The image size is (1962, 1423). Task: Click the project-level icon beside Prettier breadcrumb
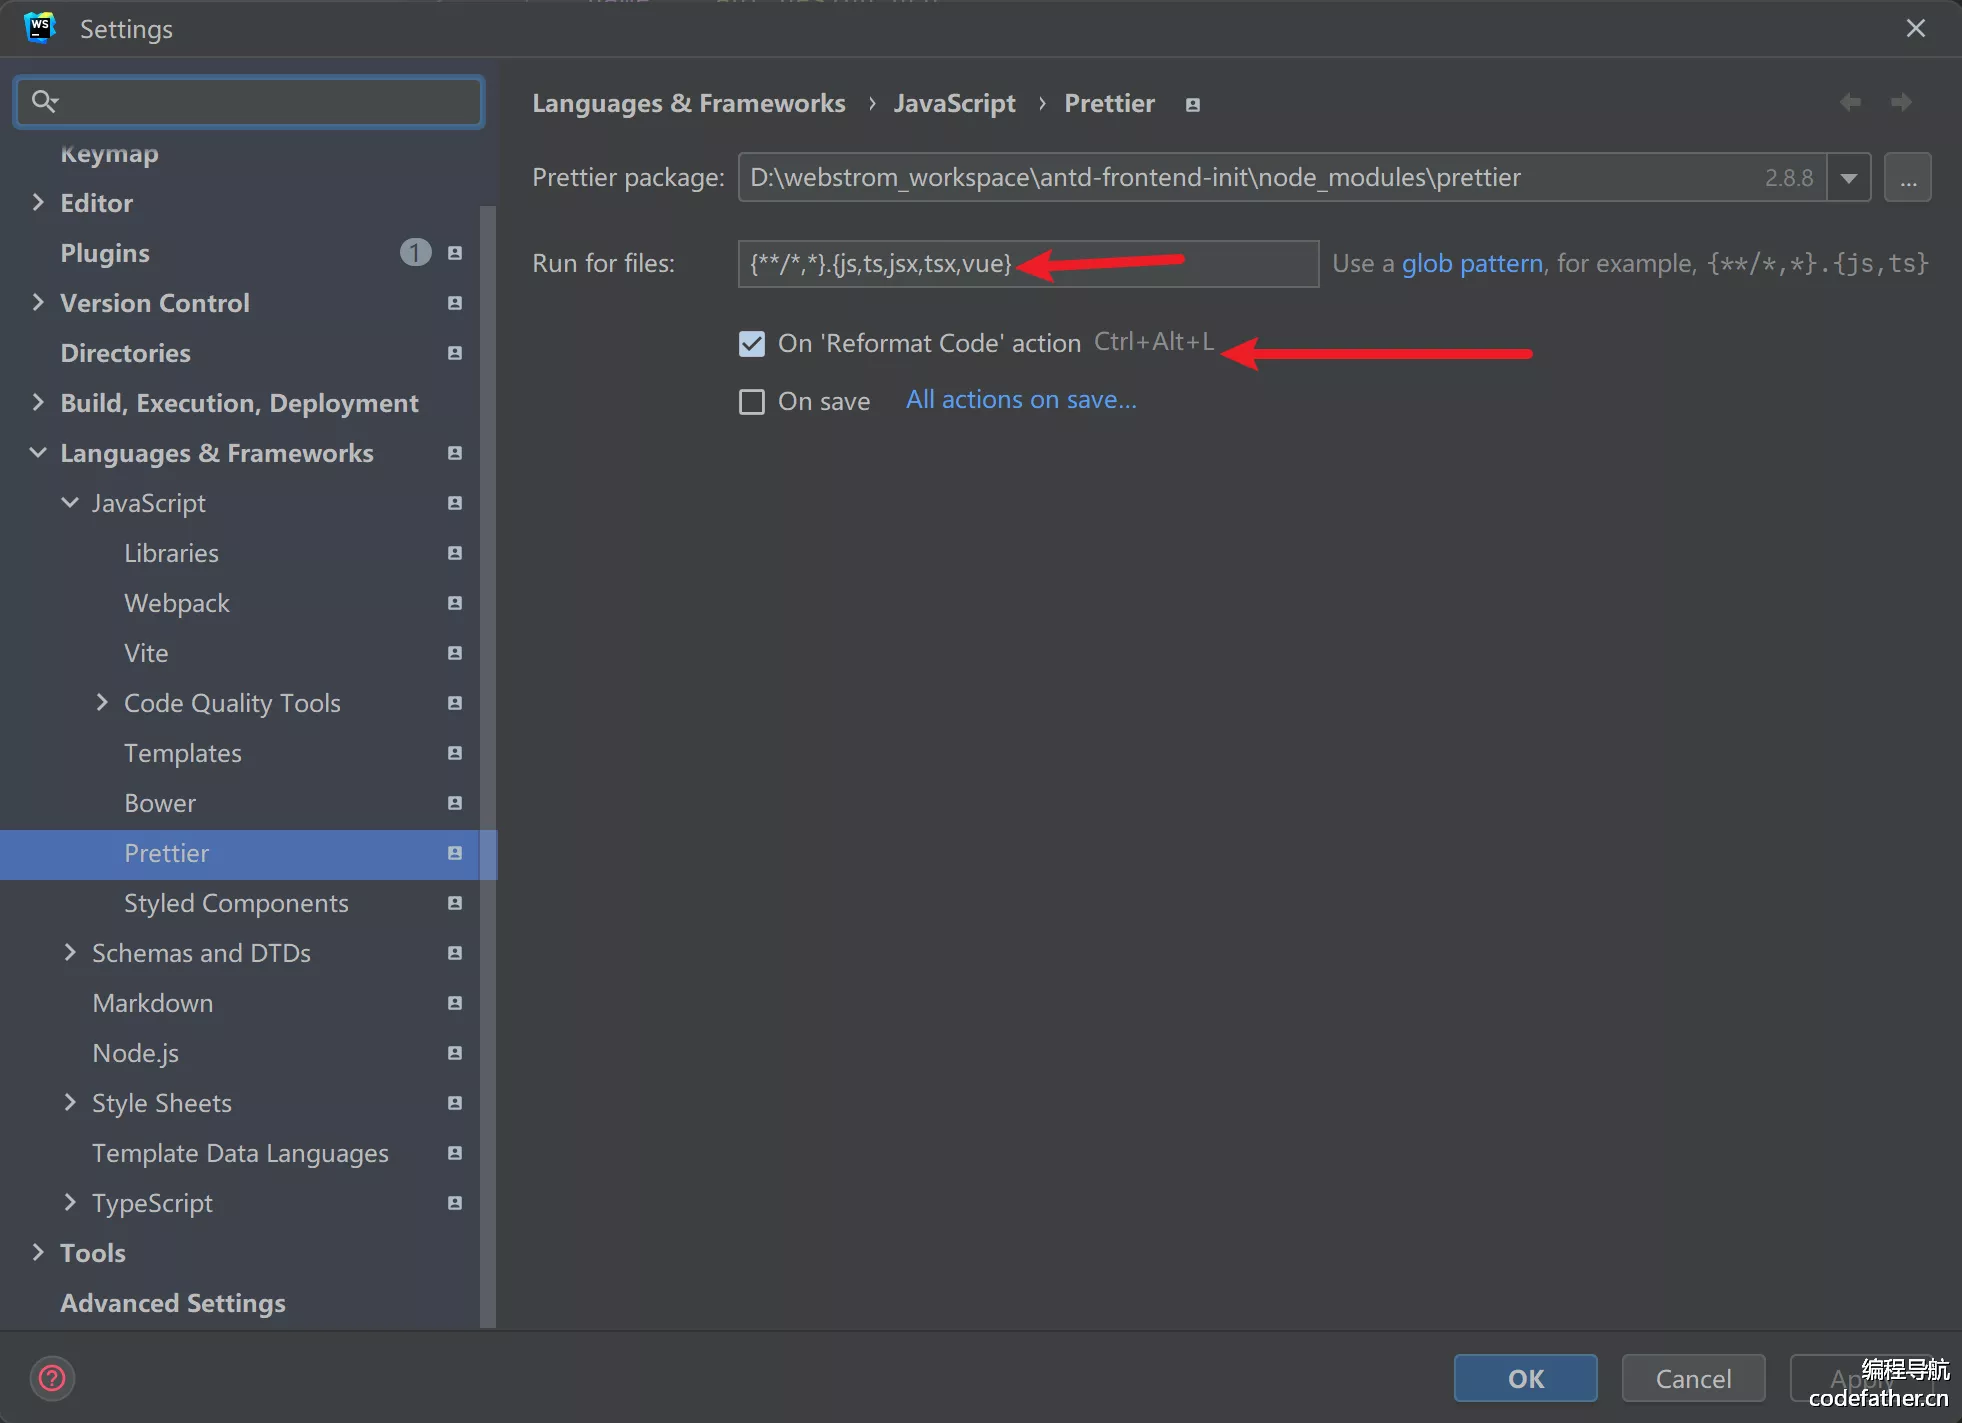pyautogui.click(x=1192, y=104)
